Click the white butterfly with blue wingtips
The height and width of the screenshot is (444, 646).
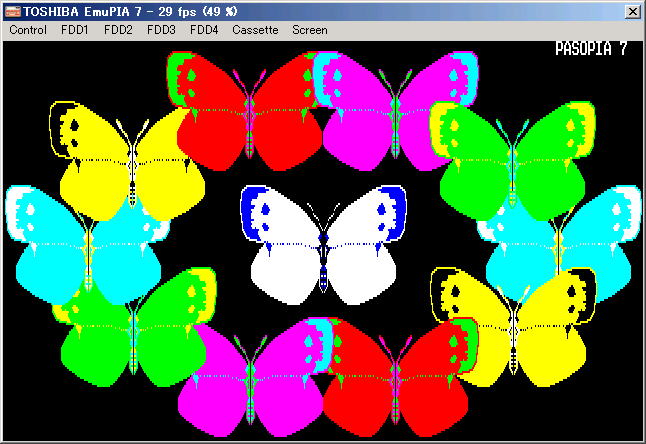323,245
